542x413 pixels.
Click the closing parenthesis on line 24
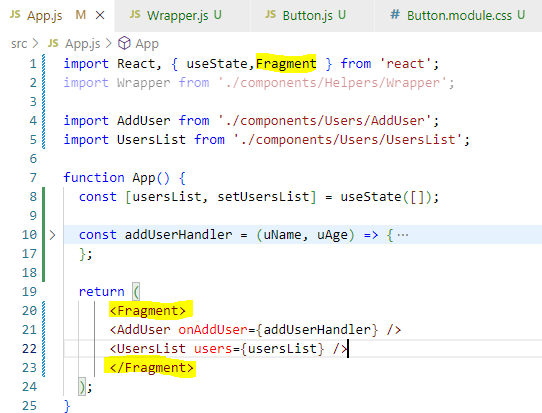82,387
